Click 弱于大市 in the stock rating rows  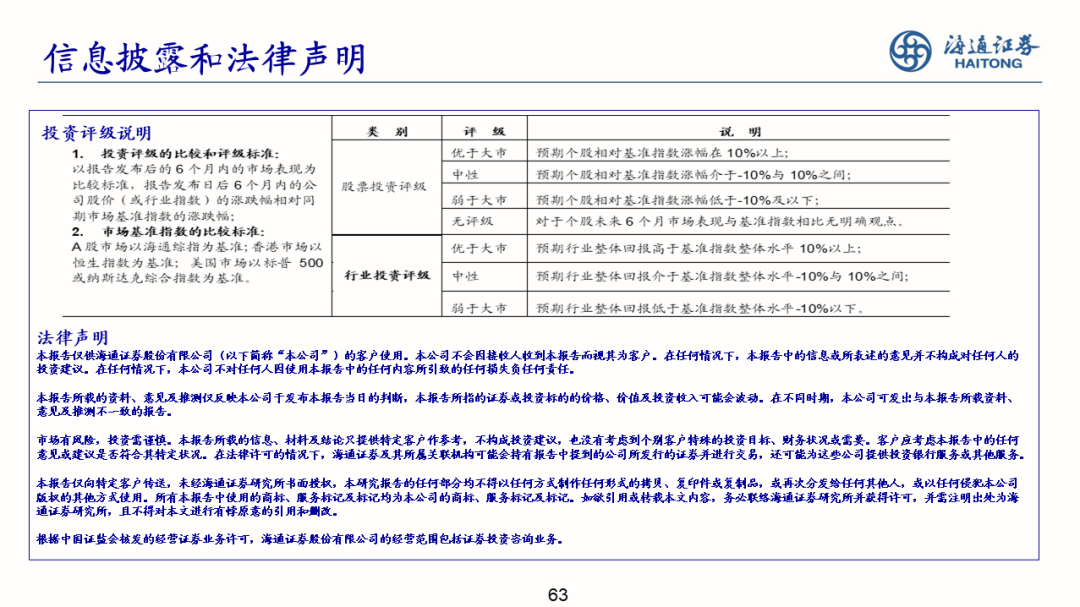(x=479, y=200)
